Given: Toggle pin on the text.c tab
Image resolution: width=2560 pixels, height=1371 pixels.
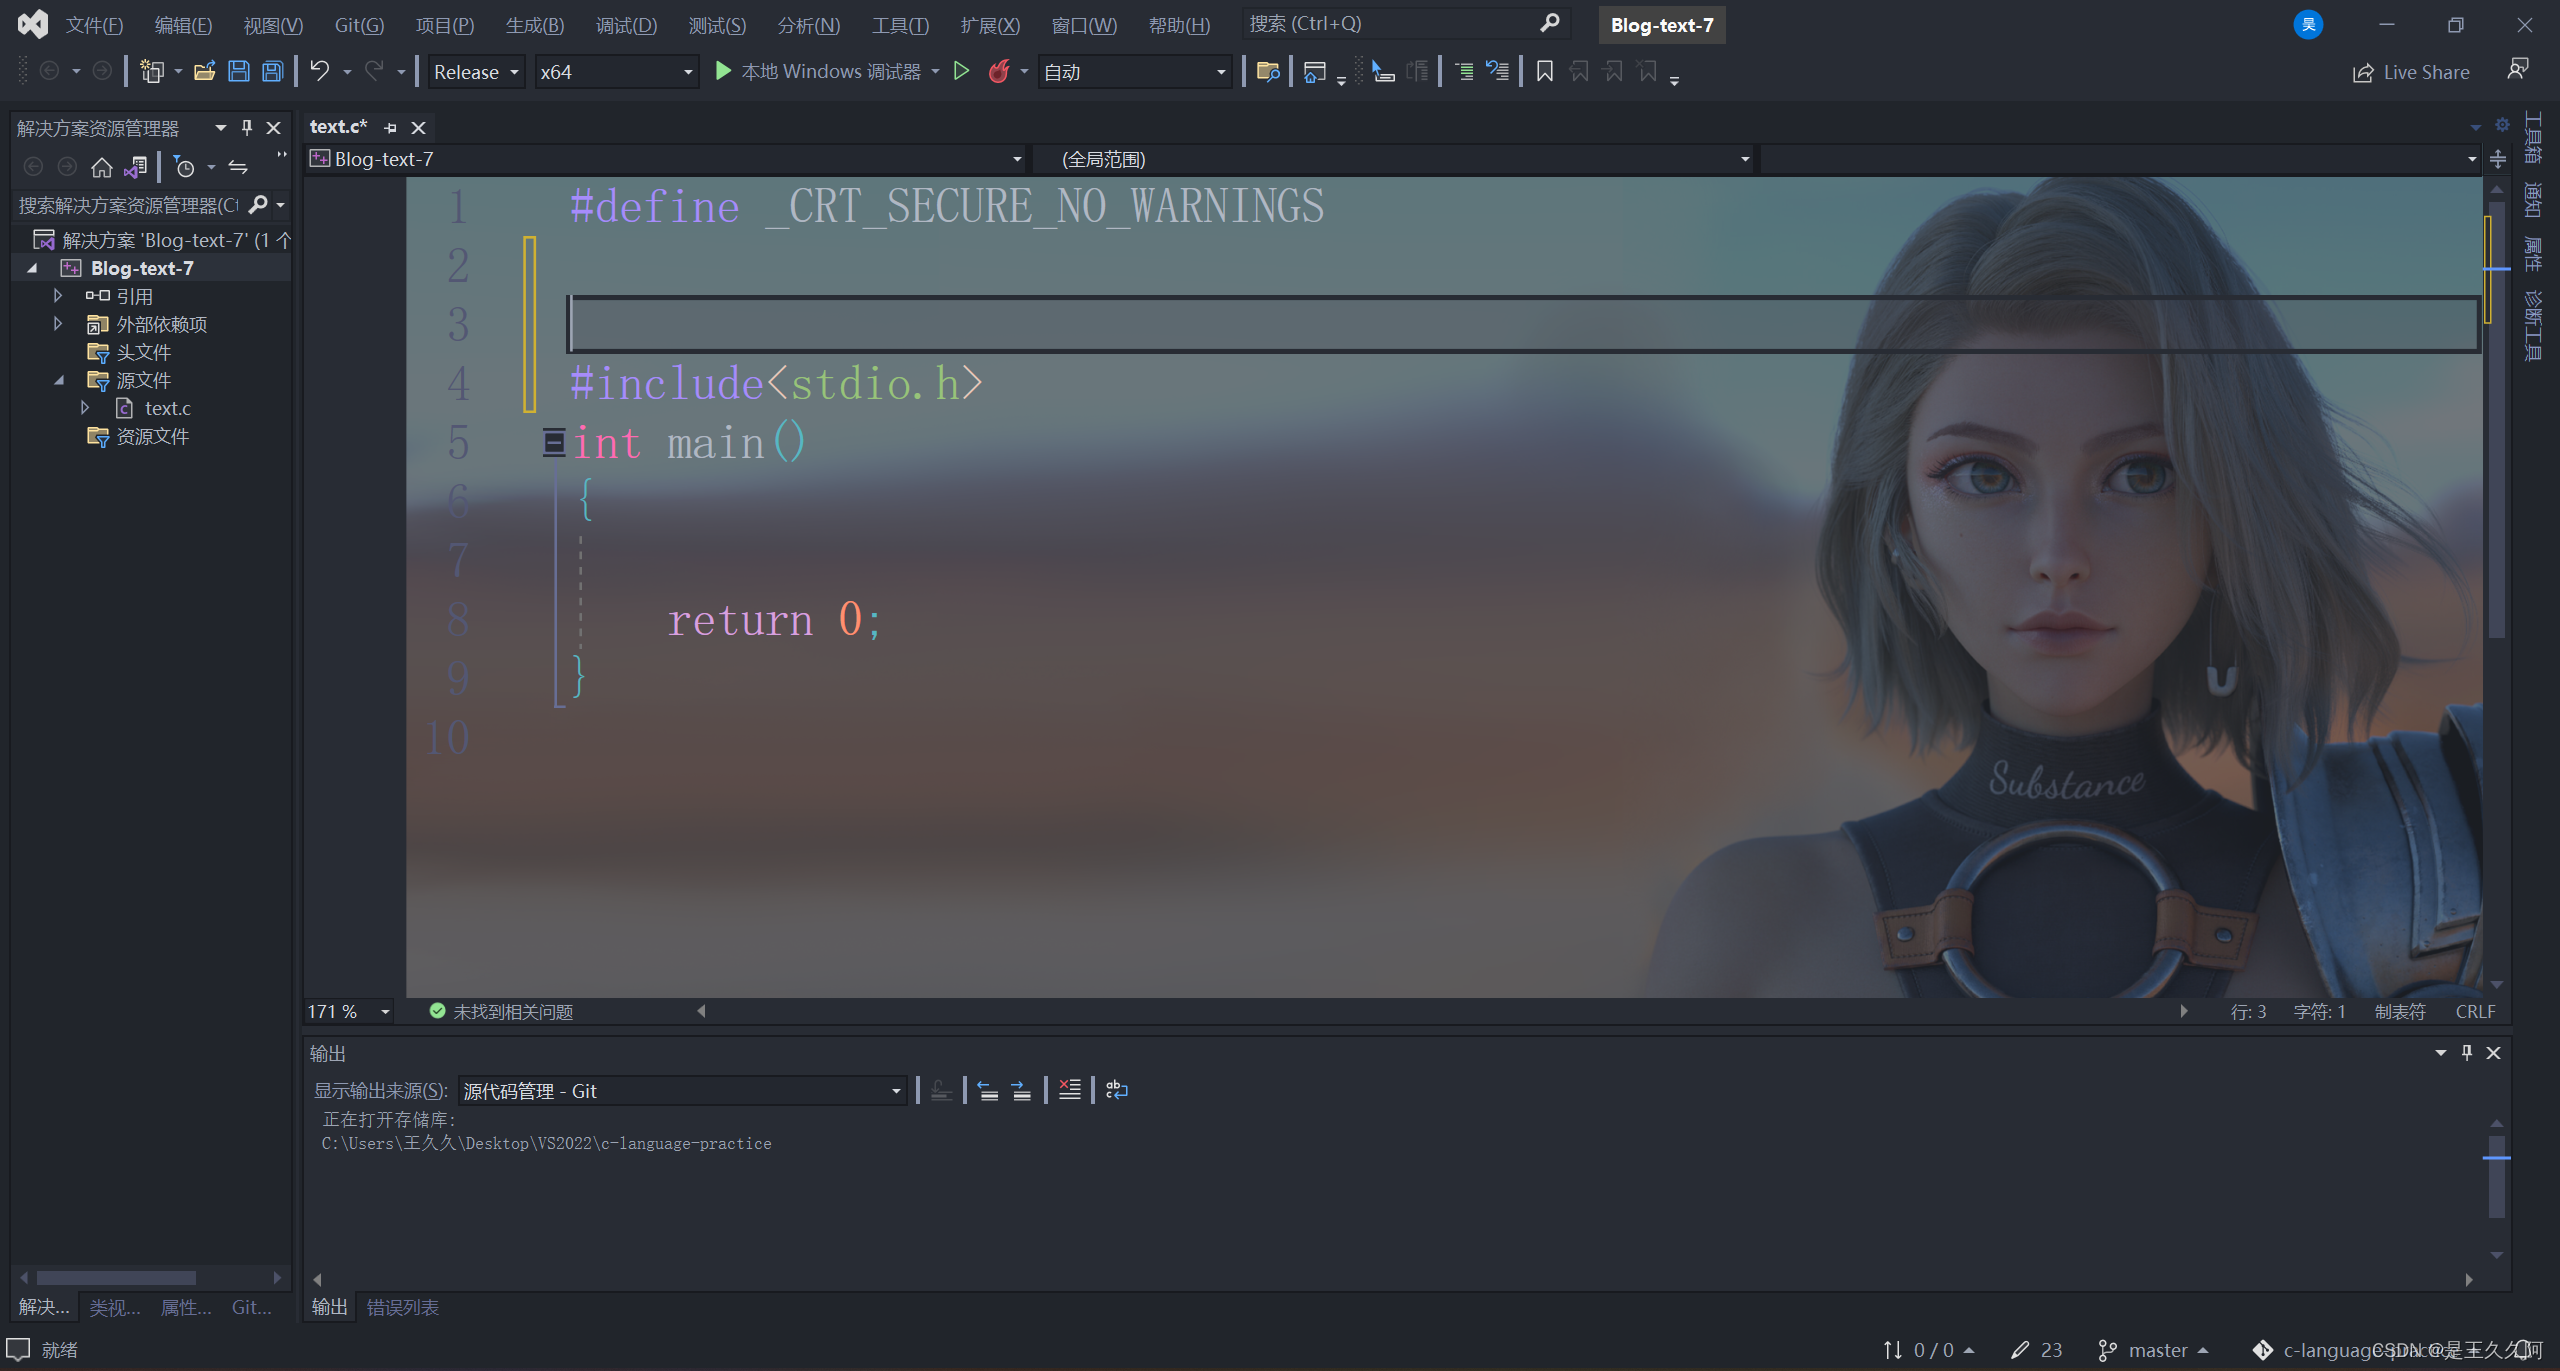Looking at the screenshot, I should coord(390,128).
